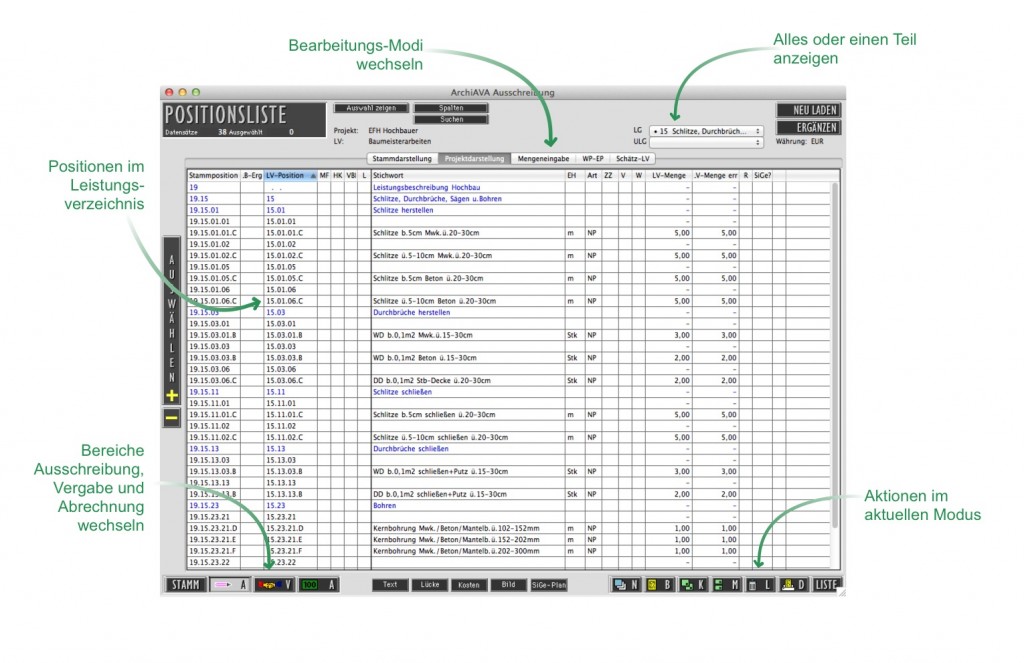
Task: Click the N action icon in bottom bar
Action: click(x=625, y=585)
